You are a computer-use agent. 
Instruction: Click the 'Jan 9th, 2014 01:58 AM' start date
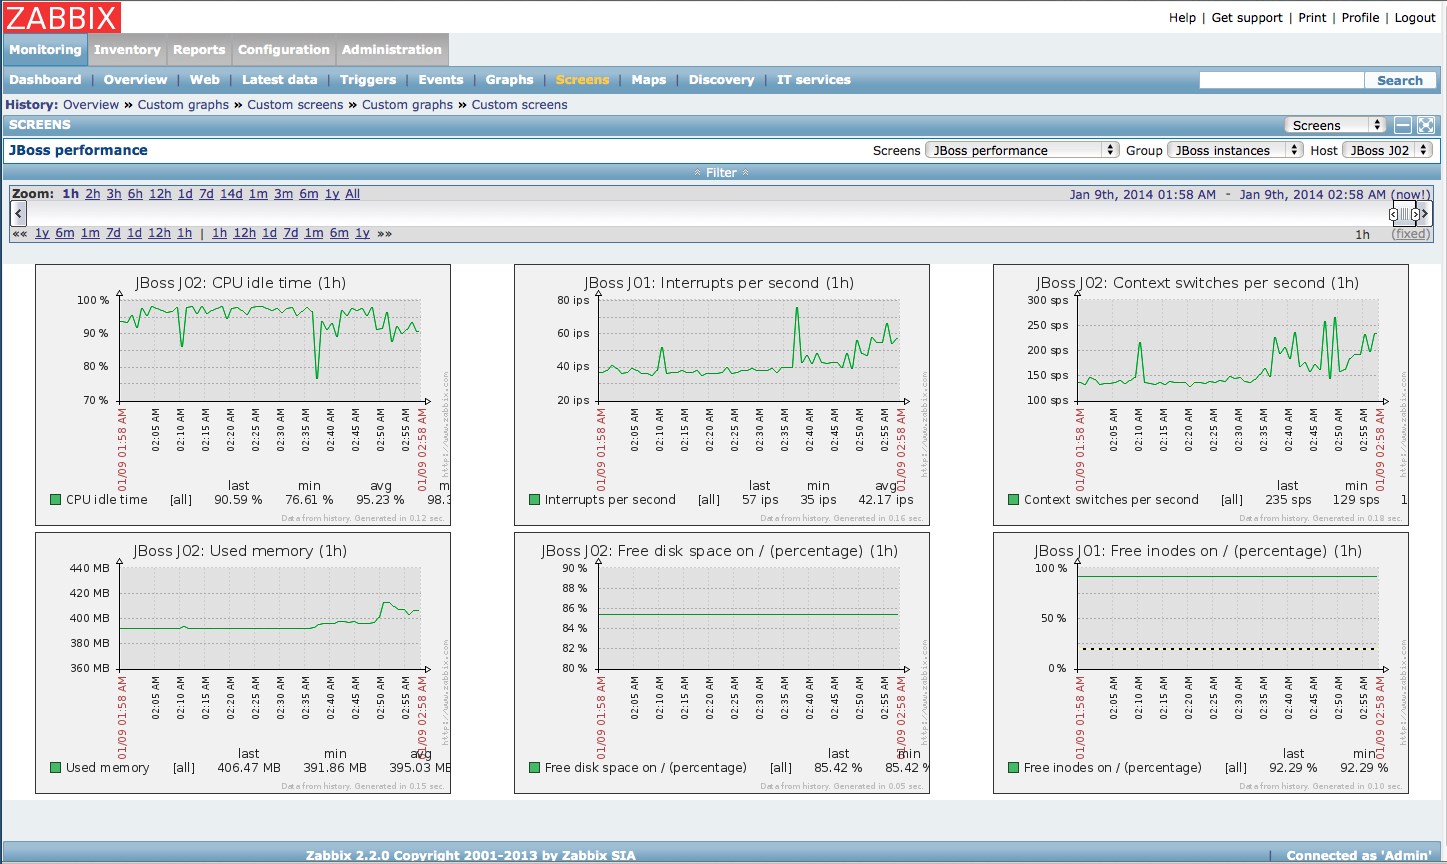tap(1143, 194)
